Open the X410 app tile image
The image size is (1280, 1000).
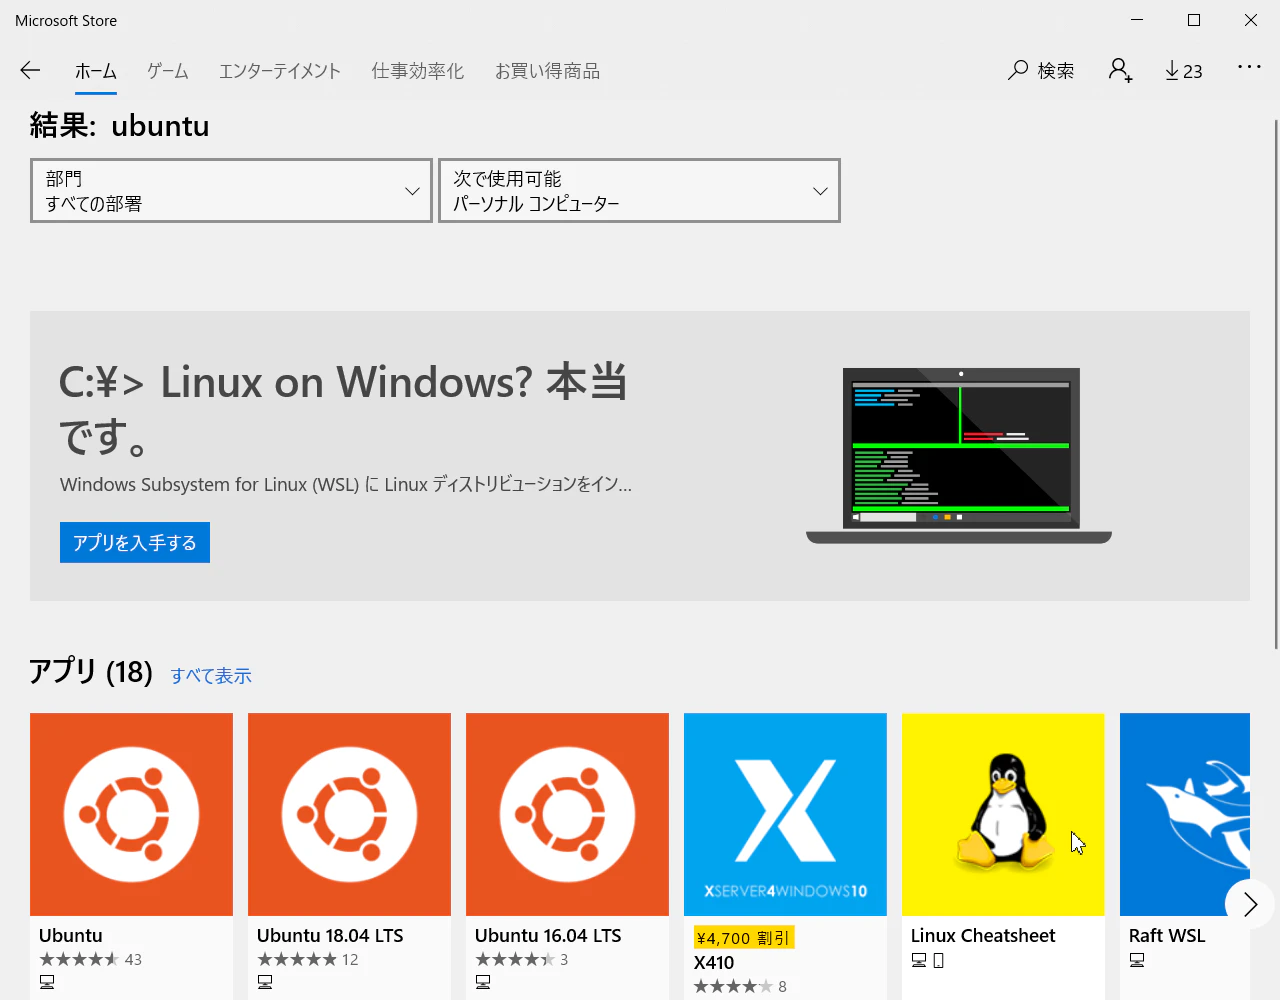[785, 814]
